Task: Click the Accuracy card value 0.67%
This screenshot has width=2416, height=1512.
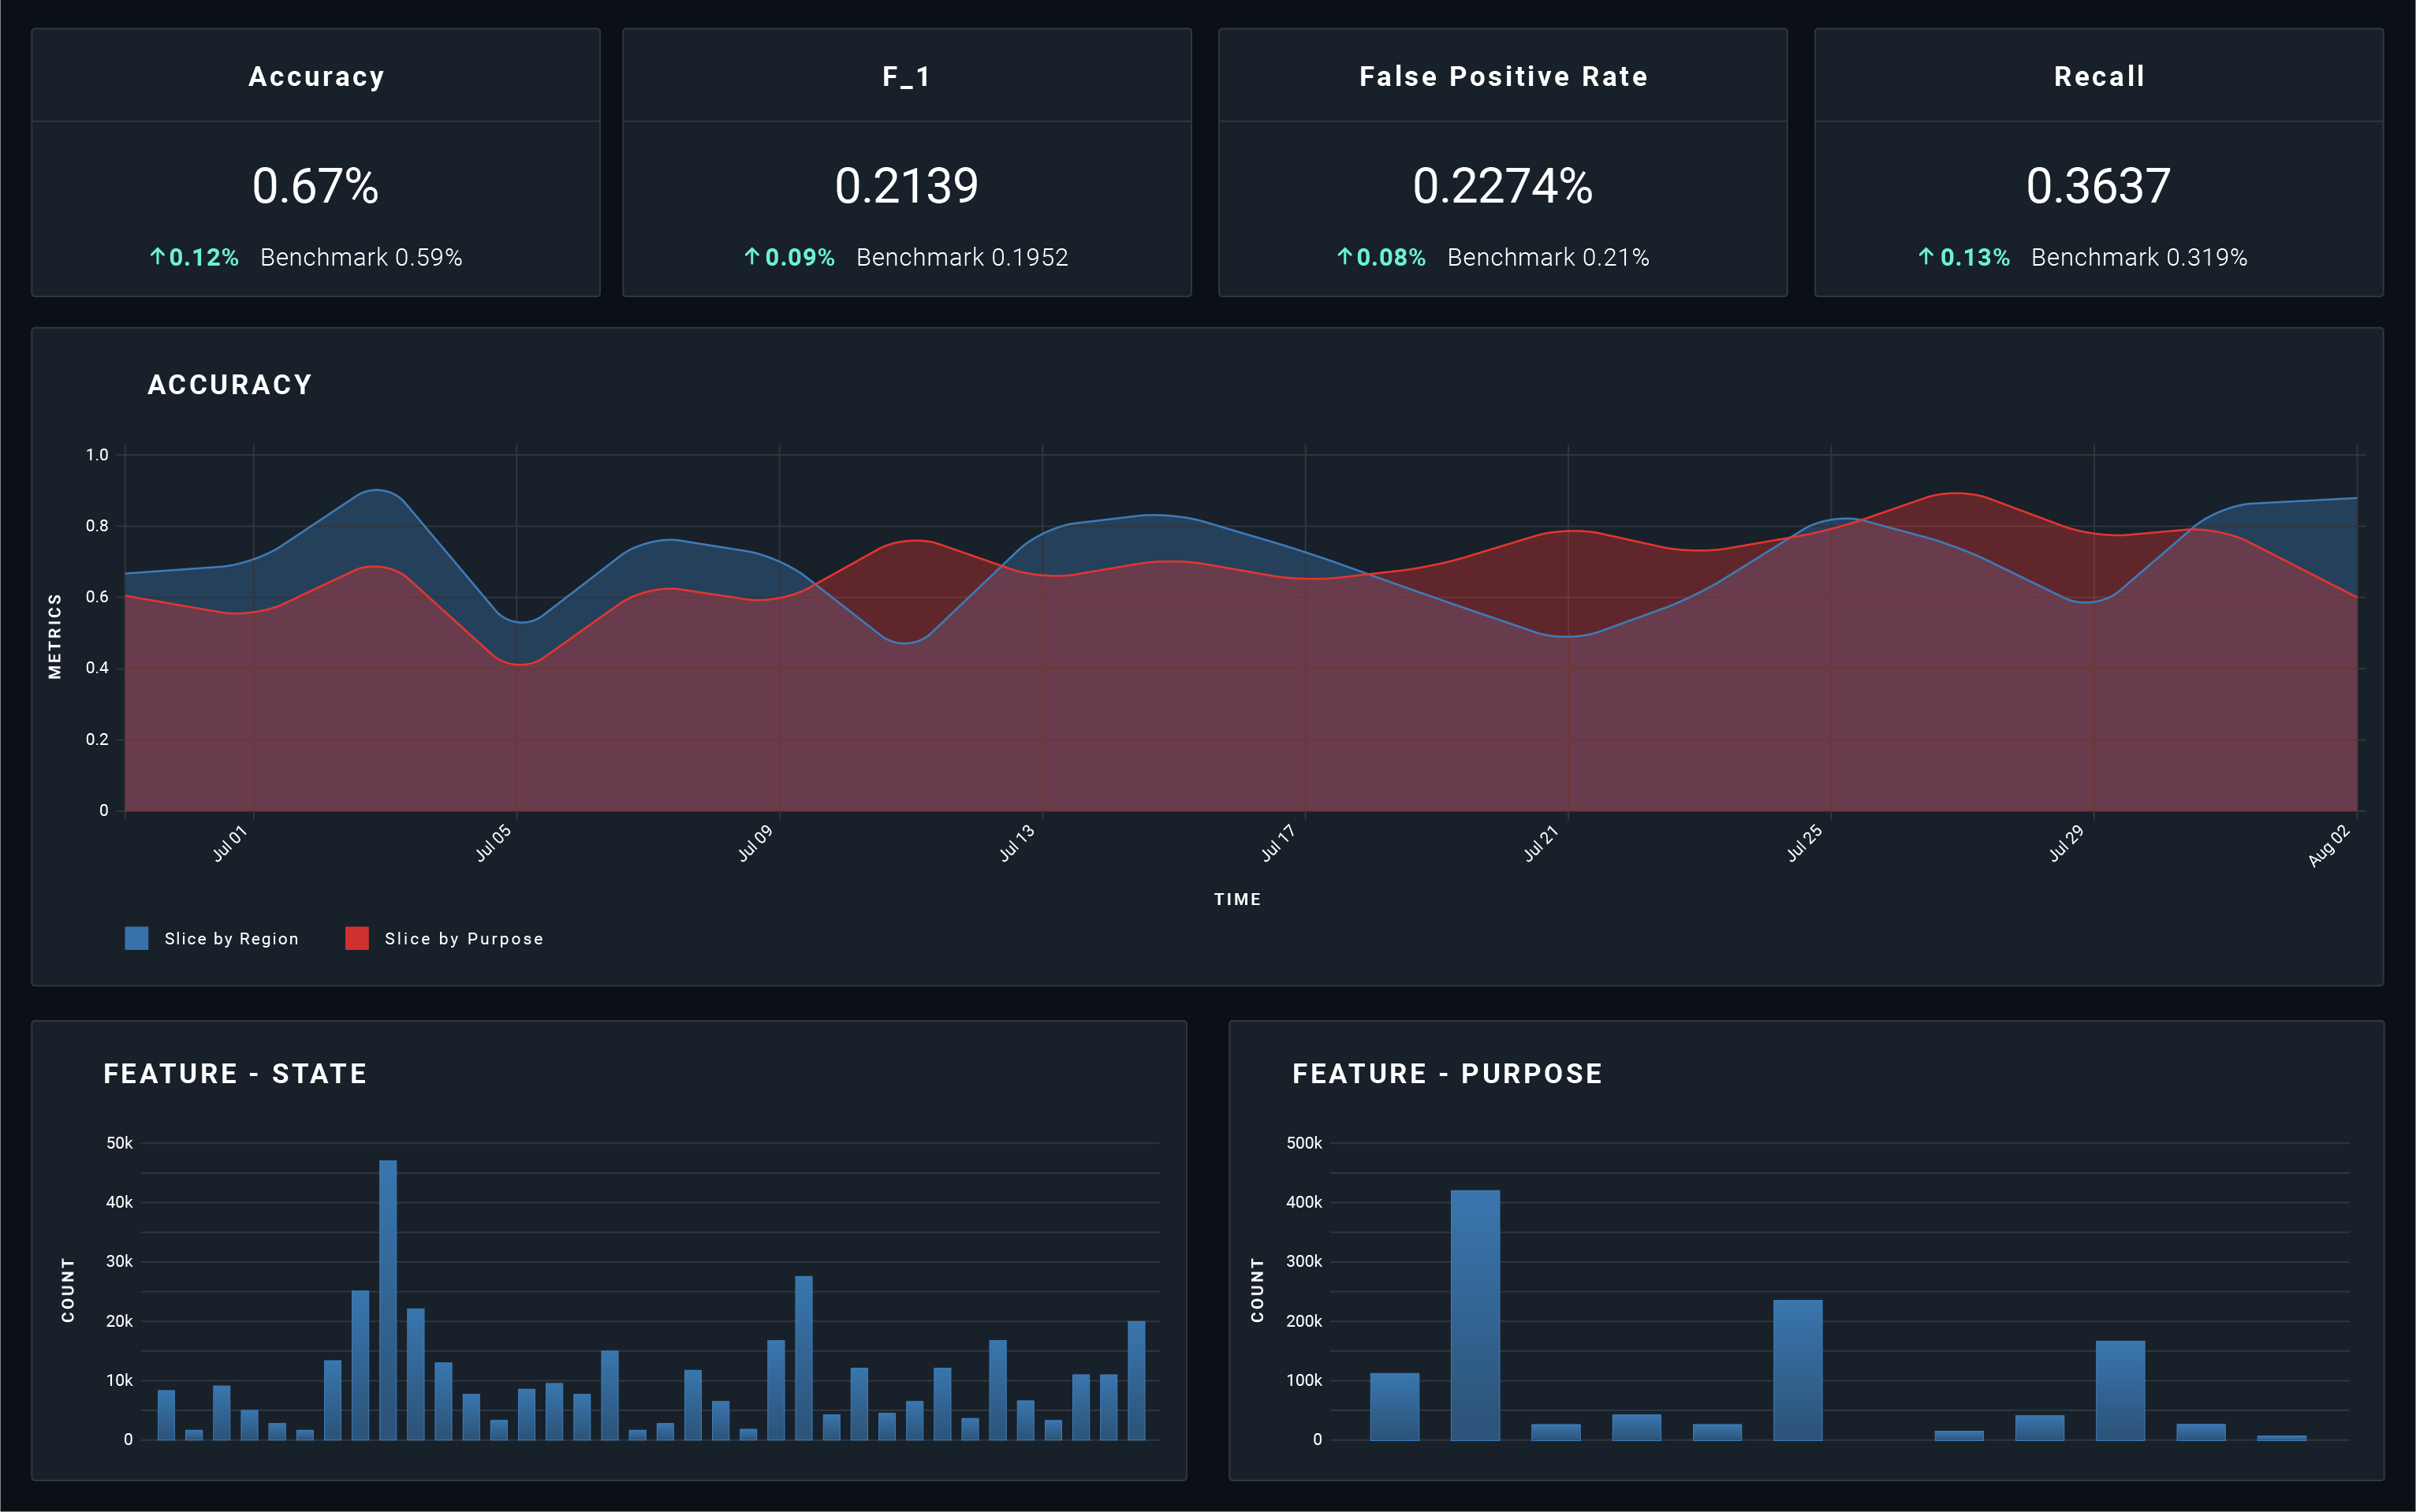Action: pos(315,186)
